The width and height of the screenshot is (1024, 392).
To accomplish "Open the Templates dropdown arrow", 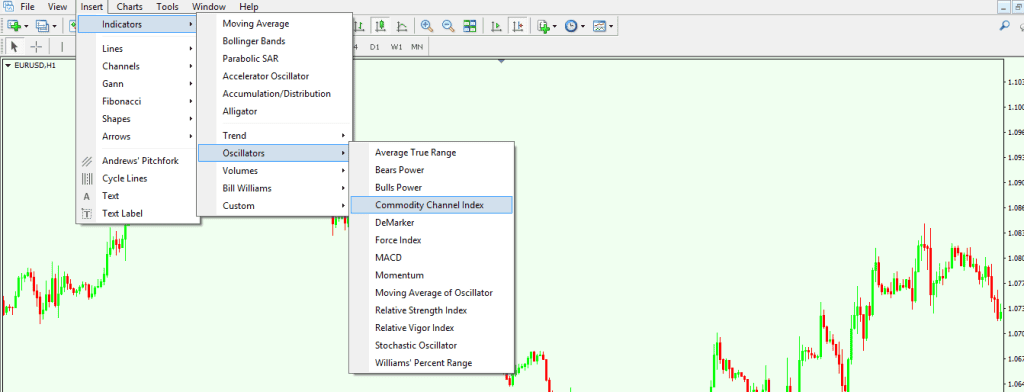I will [x=611, y=27].
